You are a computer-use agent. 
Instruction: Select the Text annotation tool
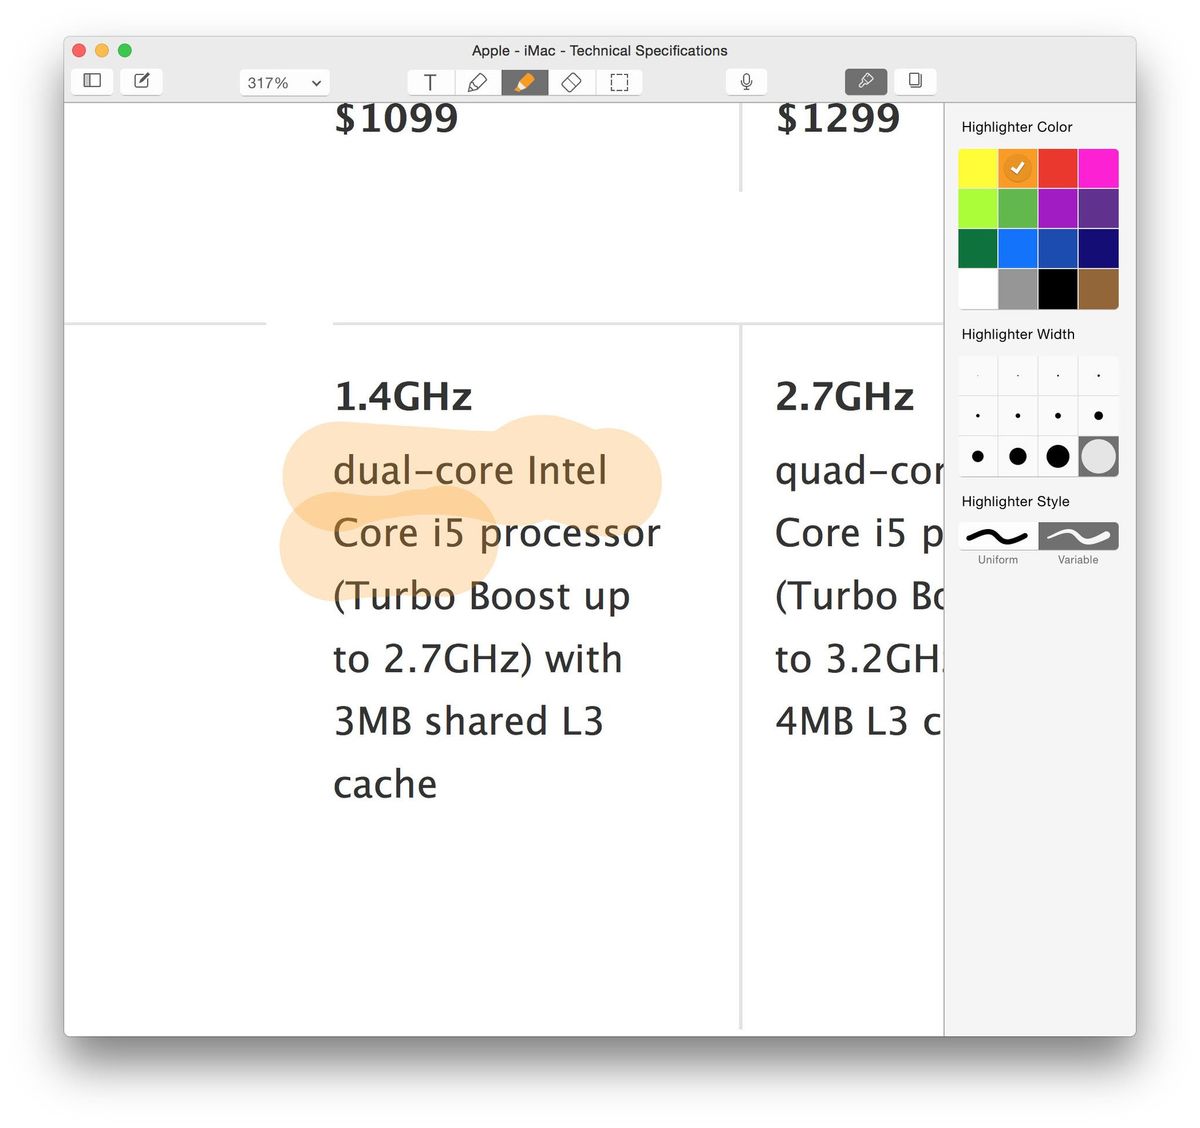(430, 82)
